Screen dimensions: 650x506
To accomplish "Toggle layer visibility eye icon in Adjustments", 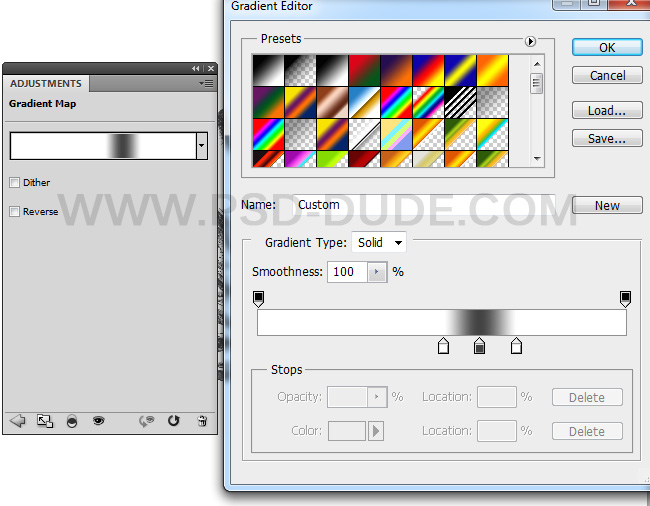I will point(98,421).
